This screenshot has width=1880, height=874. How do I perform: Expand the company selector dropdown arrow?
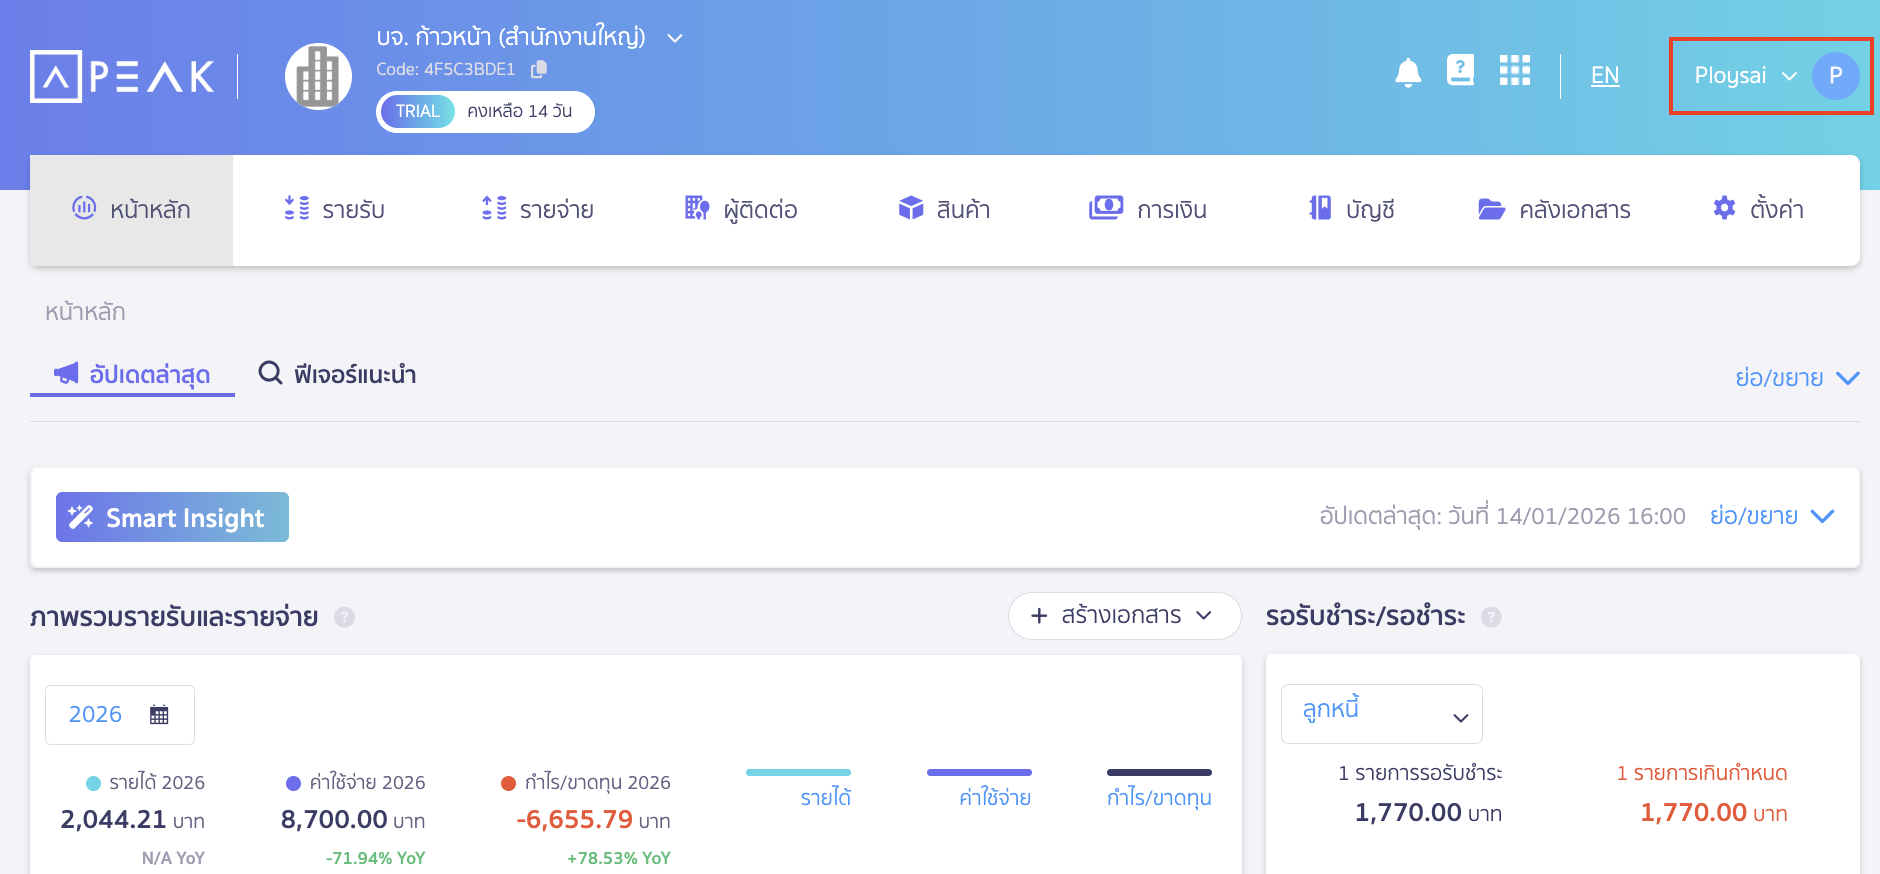pos(675,38)
